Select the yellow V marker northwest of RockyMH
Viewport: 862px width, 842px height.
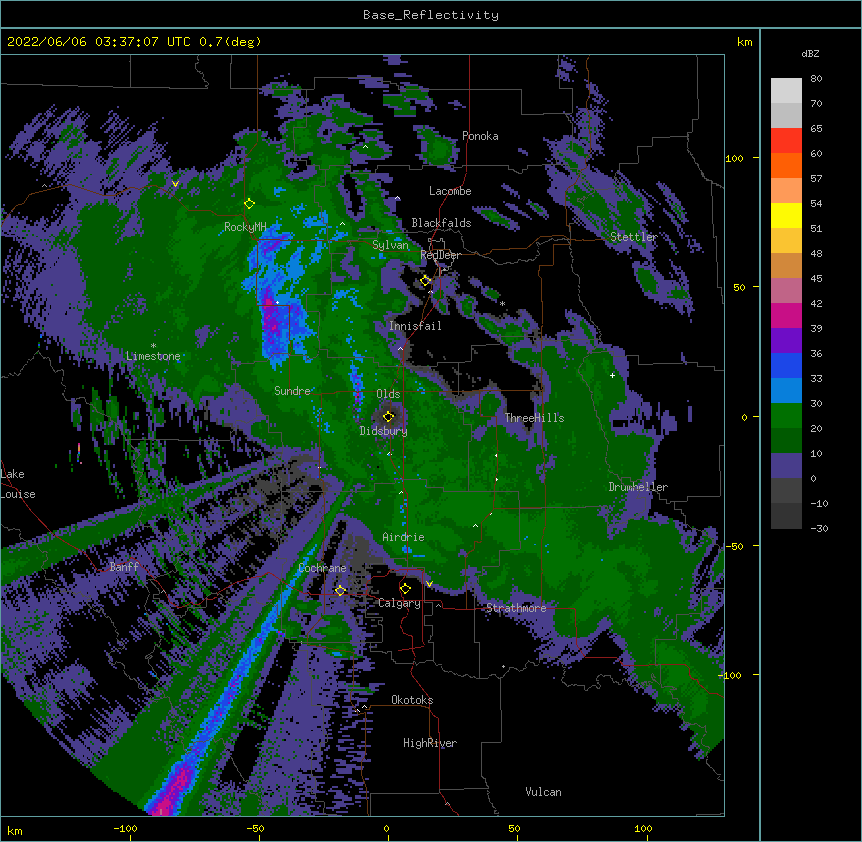pos(175,184)
